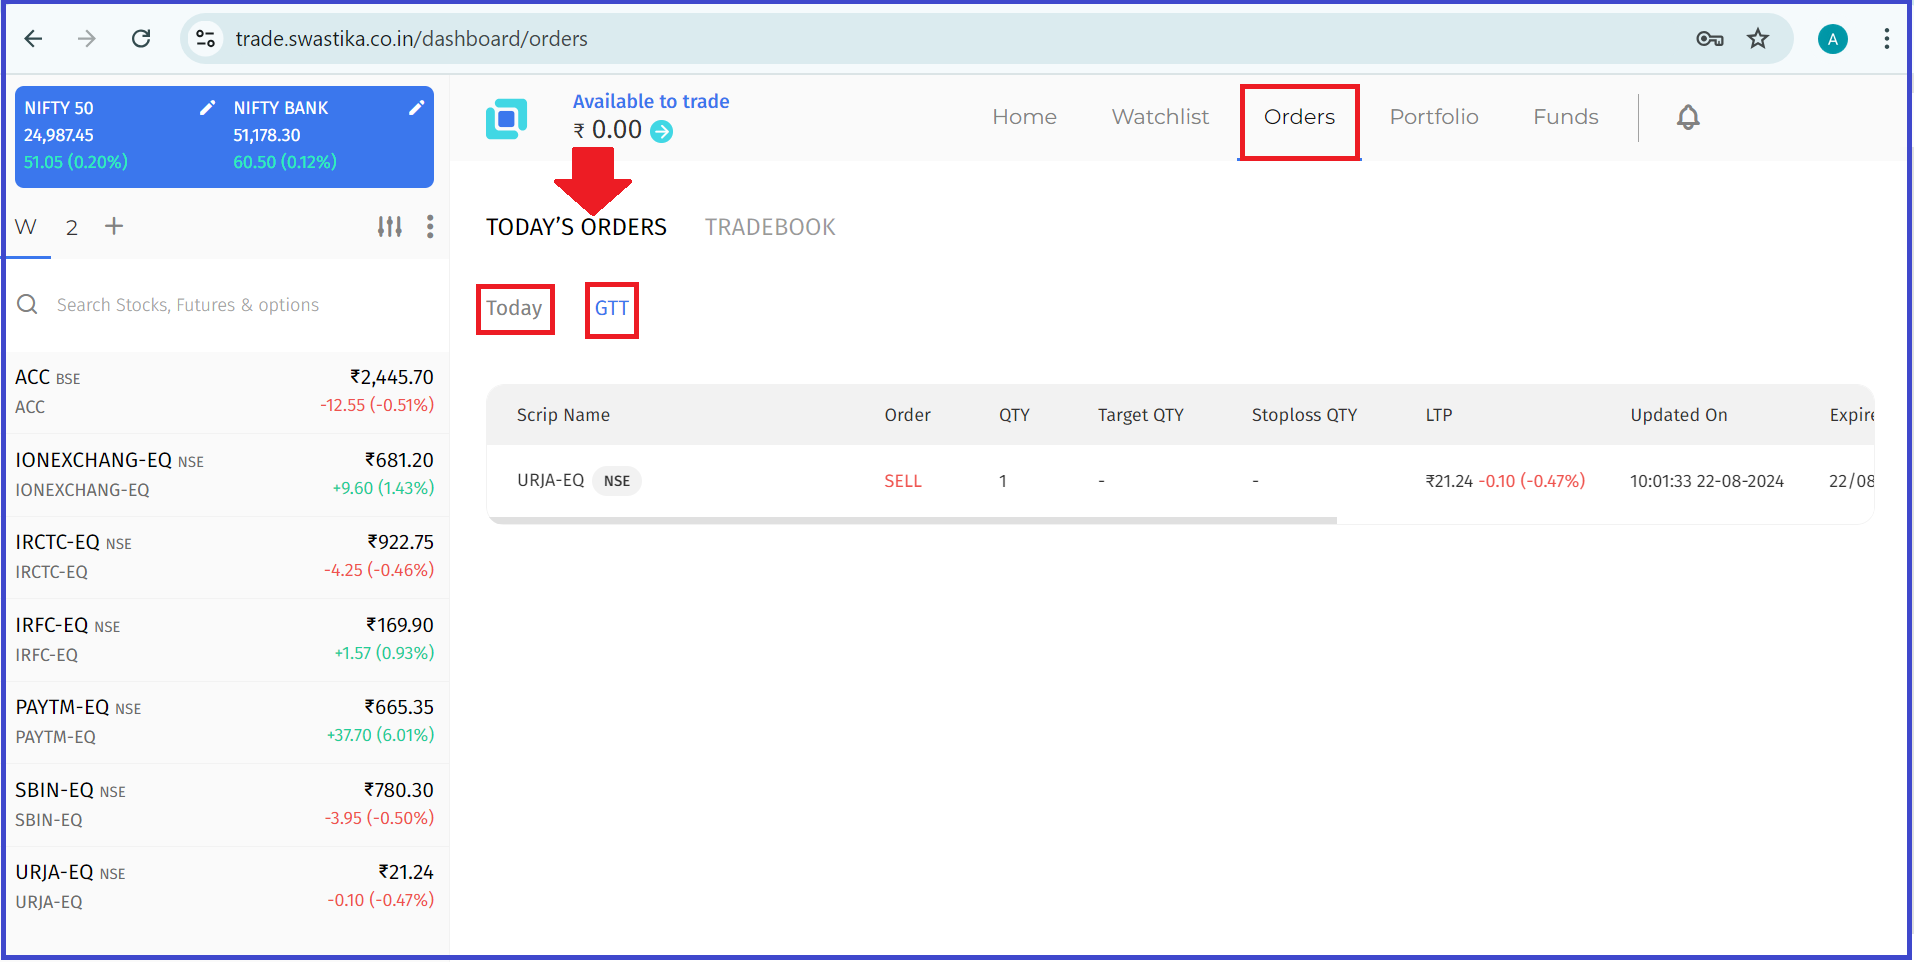The image size is (1914, 962).
Task: Open watchlist filter sliders icon
Action: coord(389,227)
